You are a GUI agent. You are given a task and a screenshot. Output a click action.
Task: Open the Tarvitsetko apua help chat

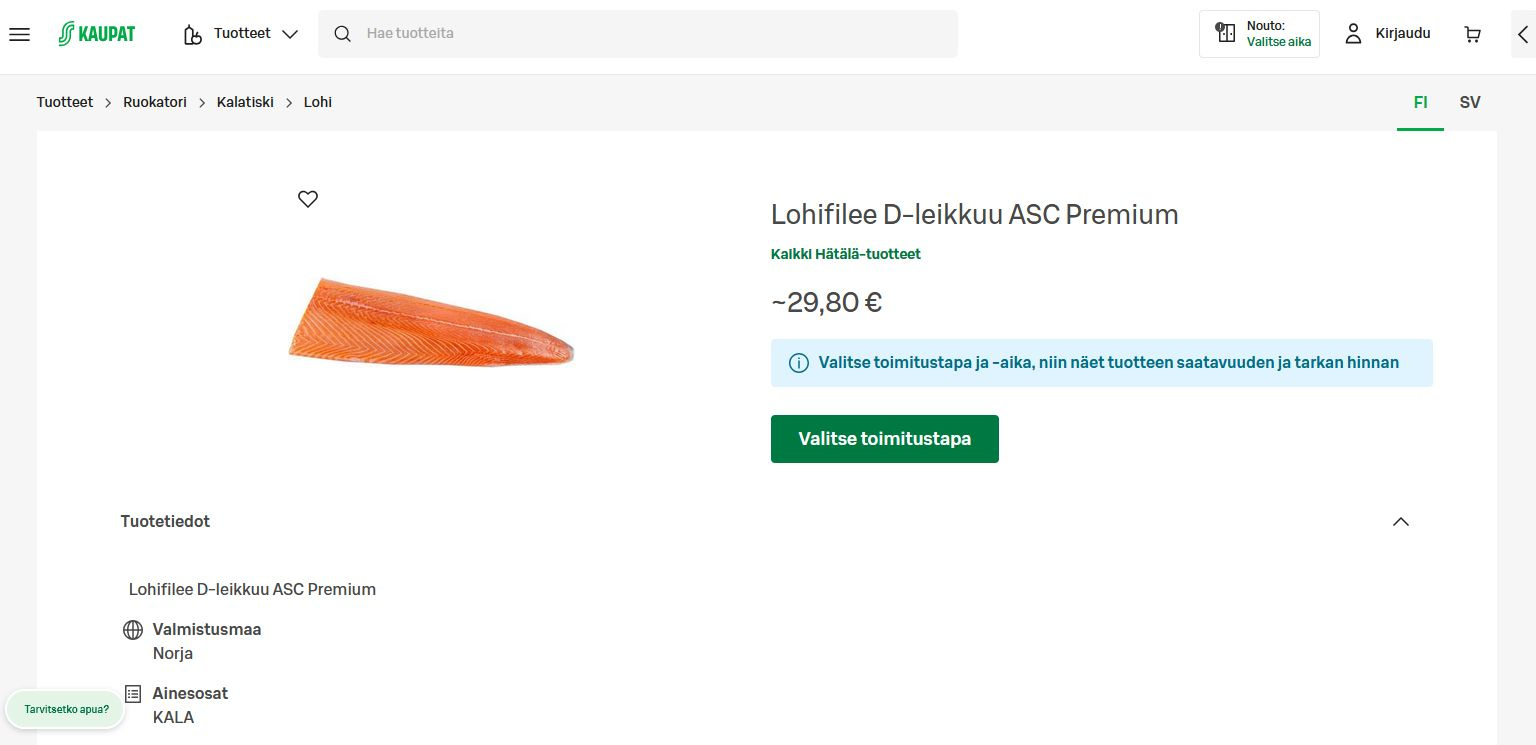66,709
